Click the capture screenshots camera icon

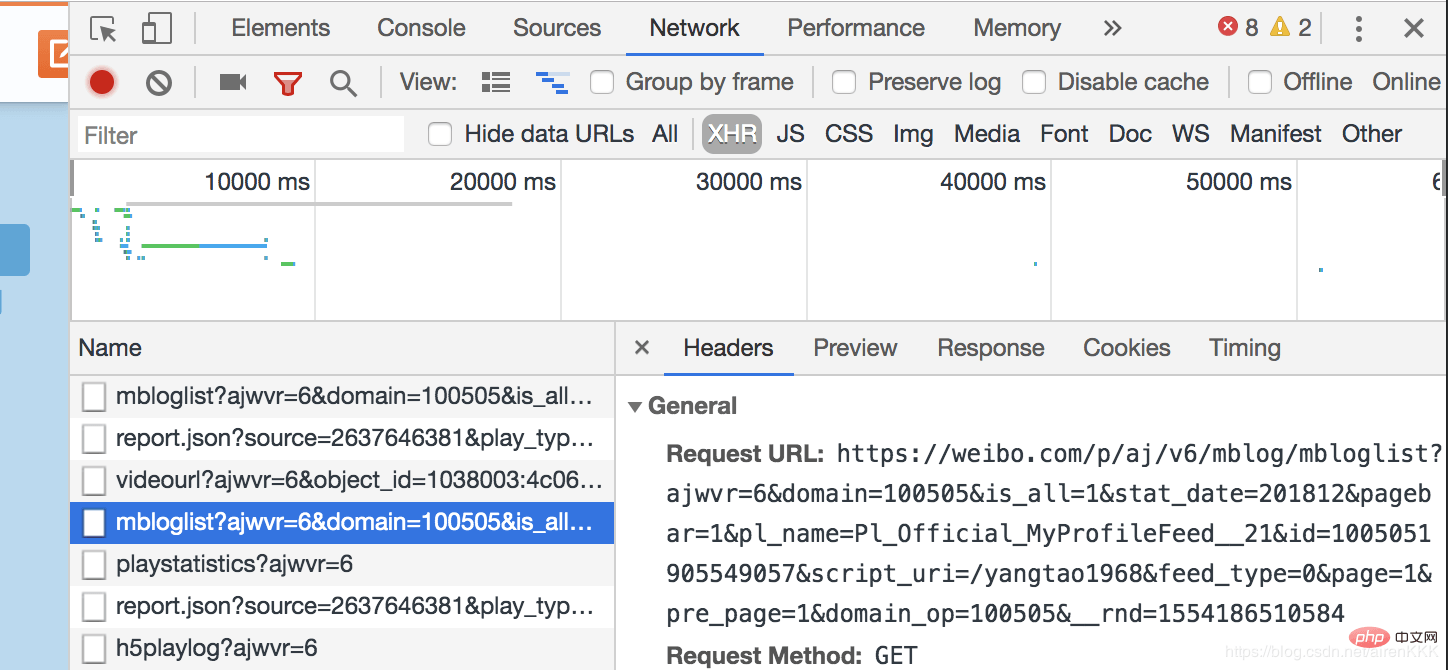coord(233,82)
